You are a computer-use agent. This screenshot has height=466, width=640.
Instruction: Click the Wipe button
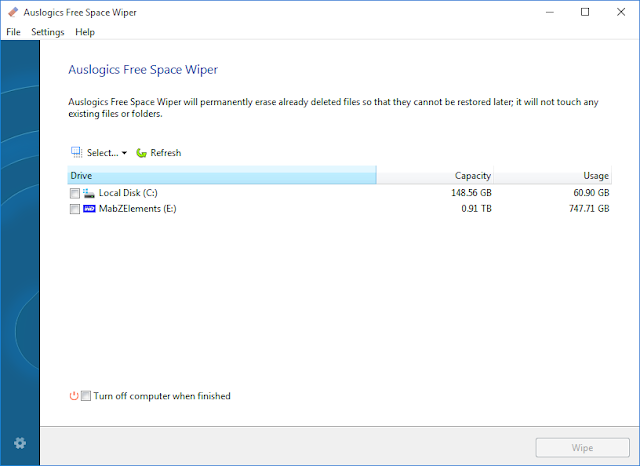point(582,448)
